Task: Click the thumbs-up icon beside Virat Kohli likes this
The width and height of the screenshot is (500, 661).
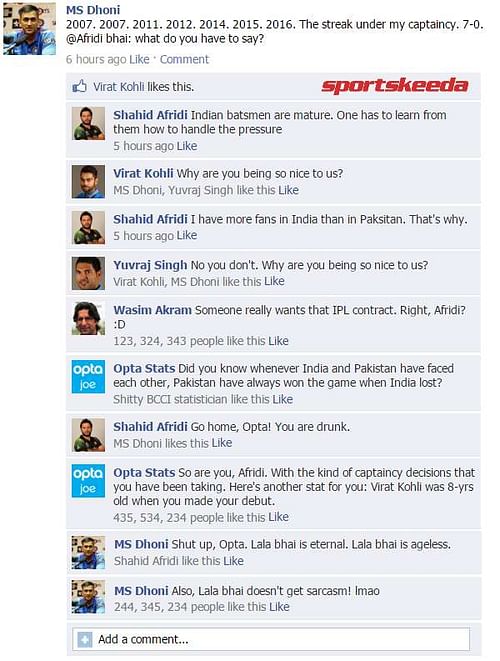Action: (x=79, y=86)
